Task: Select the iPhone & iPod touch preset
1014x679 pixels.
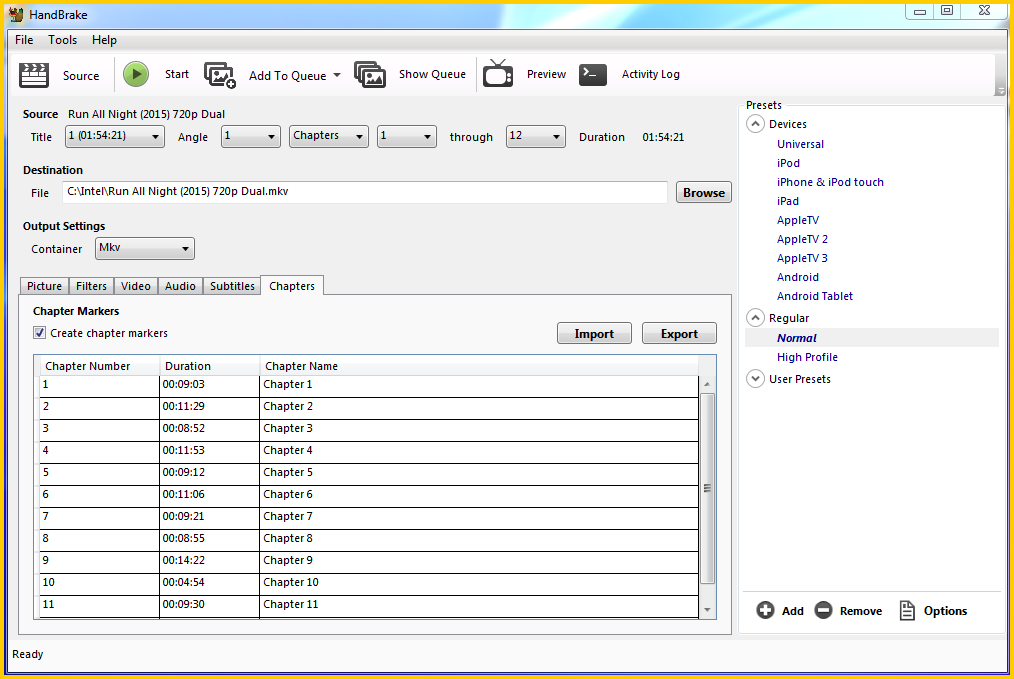Action: tap(830, 182)
